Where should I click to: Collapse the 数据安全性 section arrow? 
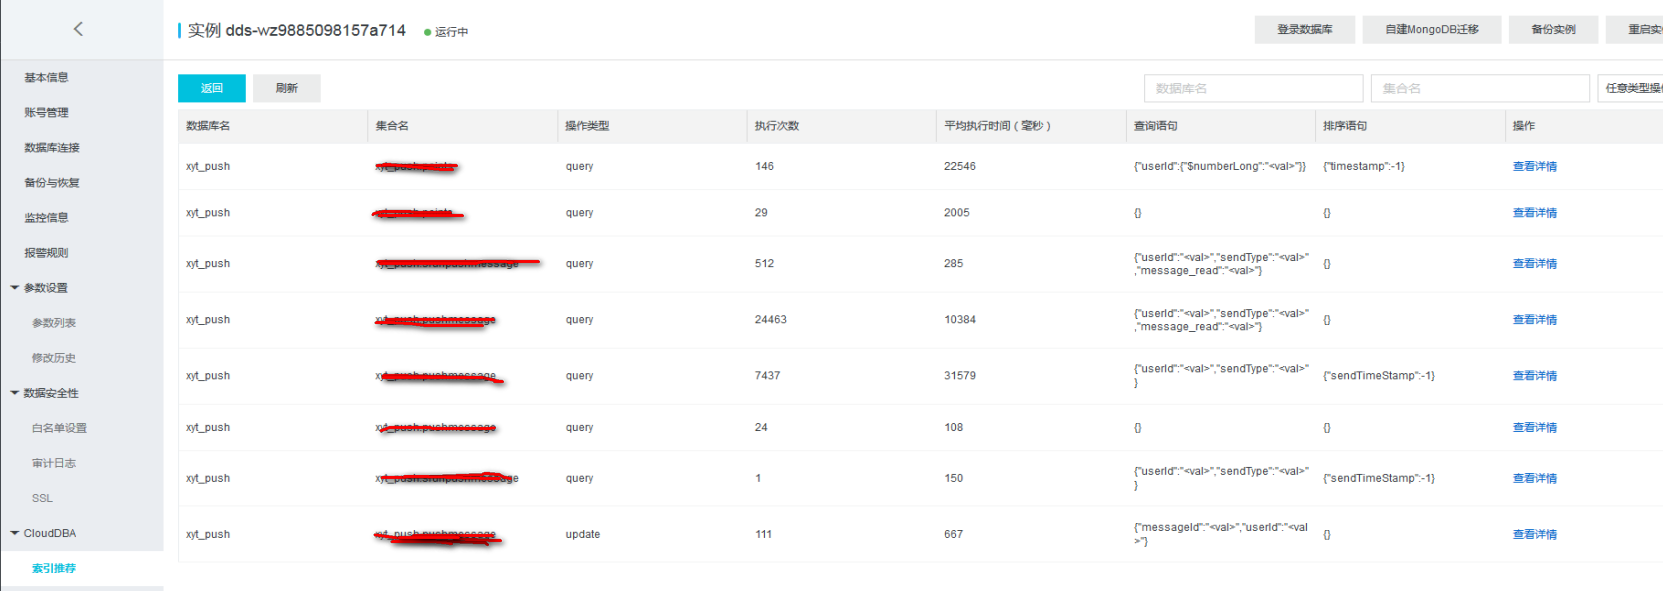[x=15, y=393]
